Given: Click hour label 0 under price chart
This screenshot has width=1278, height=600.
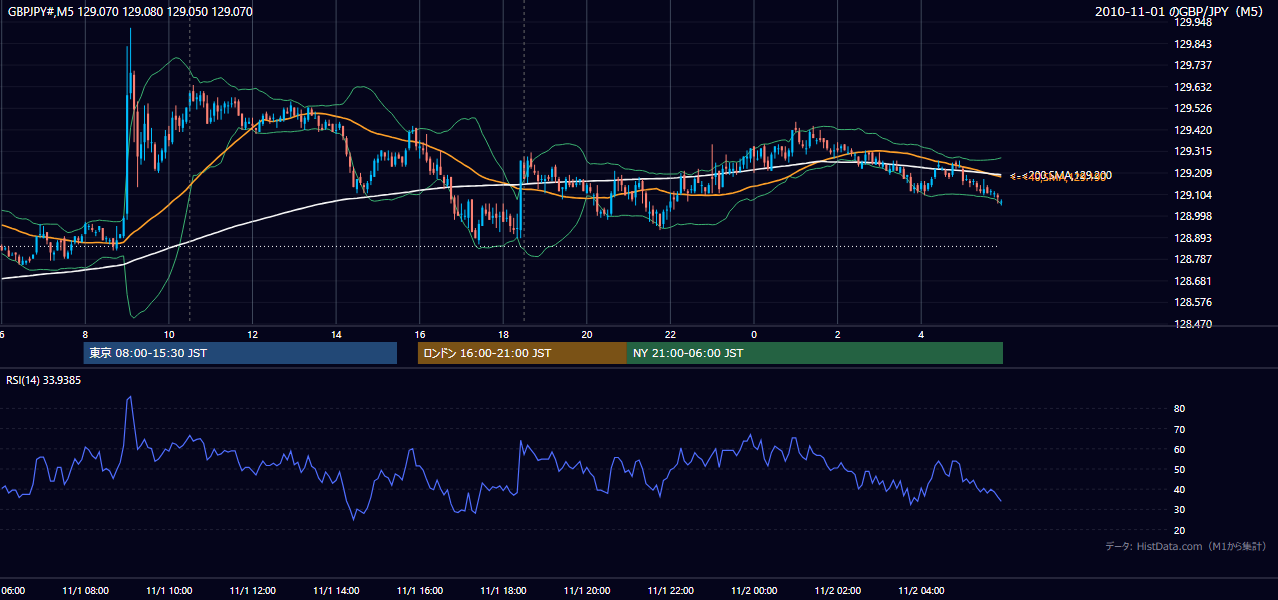Looking at the screenshot, I should coord(754,334).
